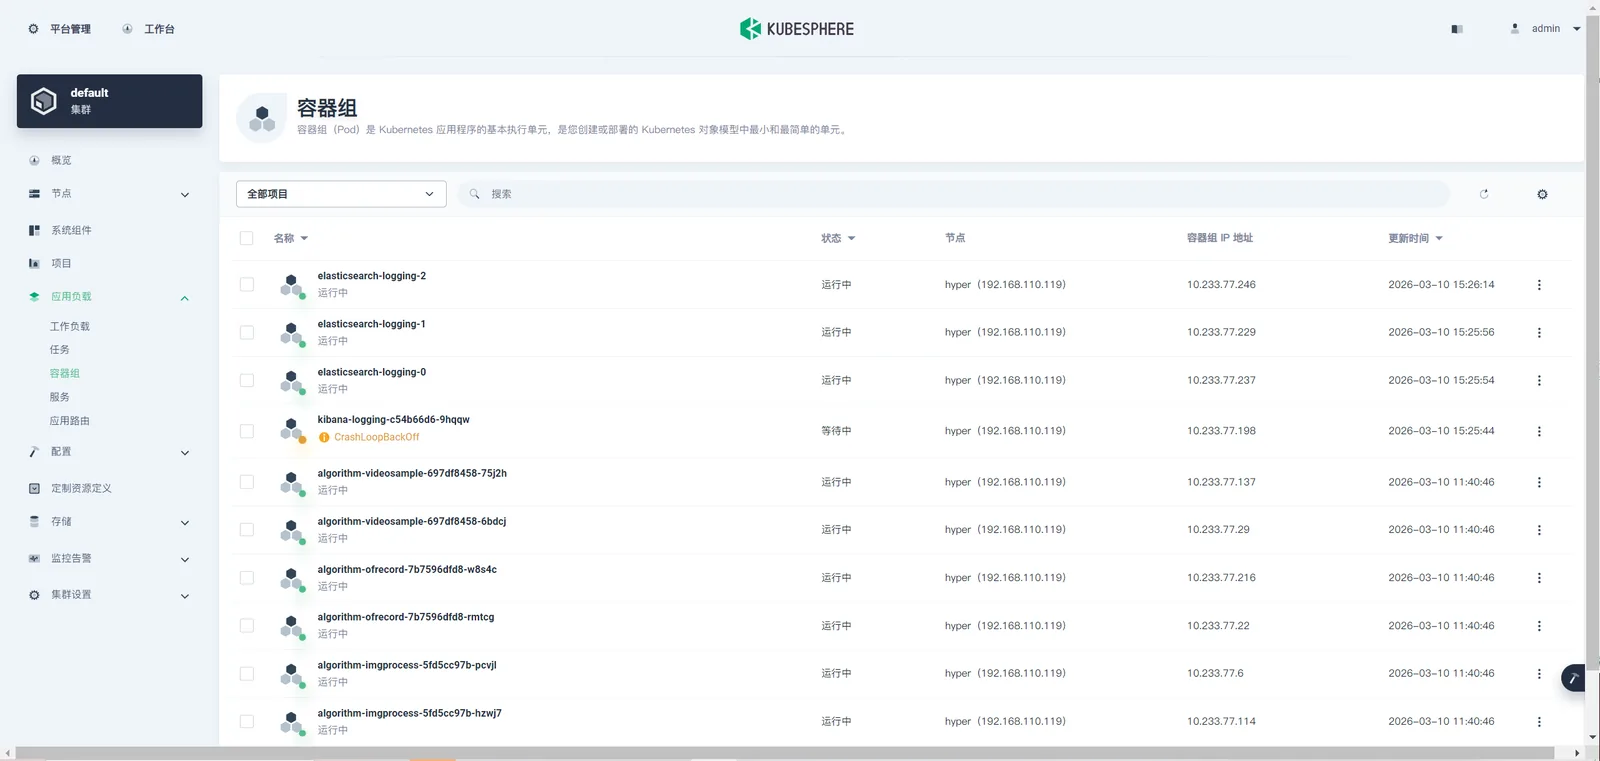1600x761 pixels.
Task: Go to 工作负载 workloads
Action: click(x=70, y=326)
